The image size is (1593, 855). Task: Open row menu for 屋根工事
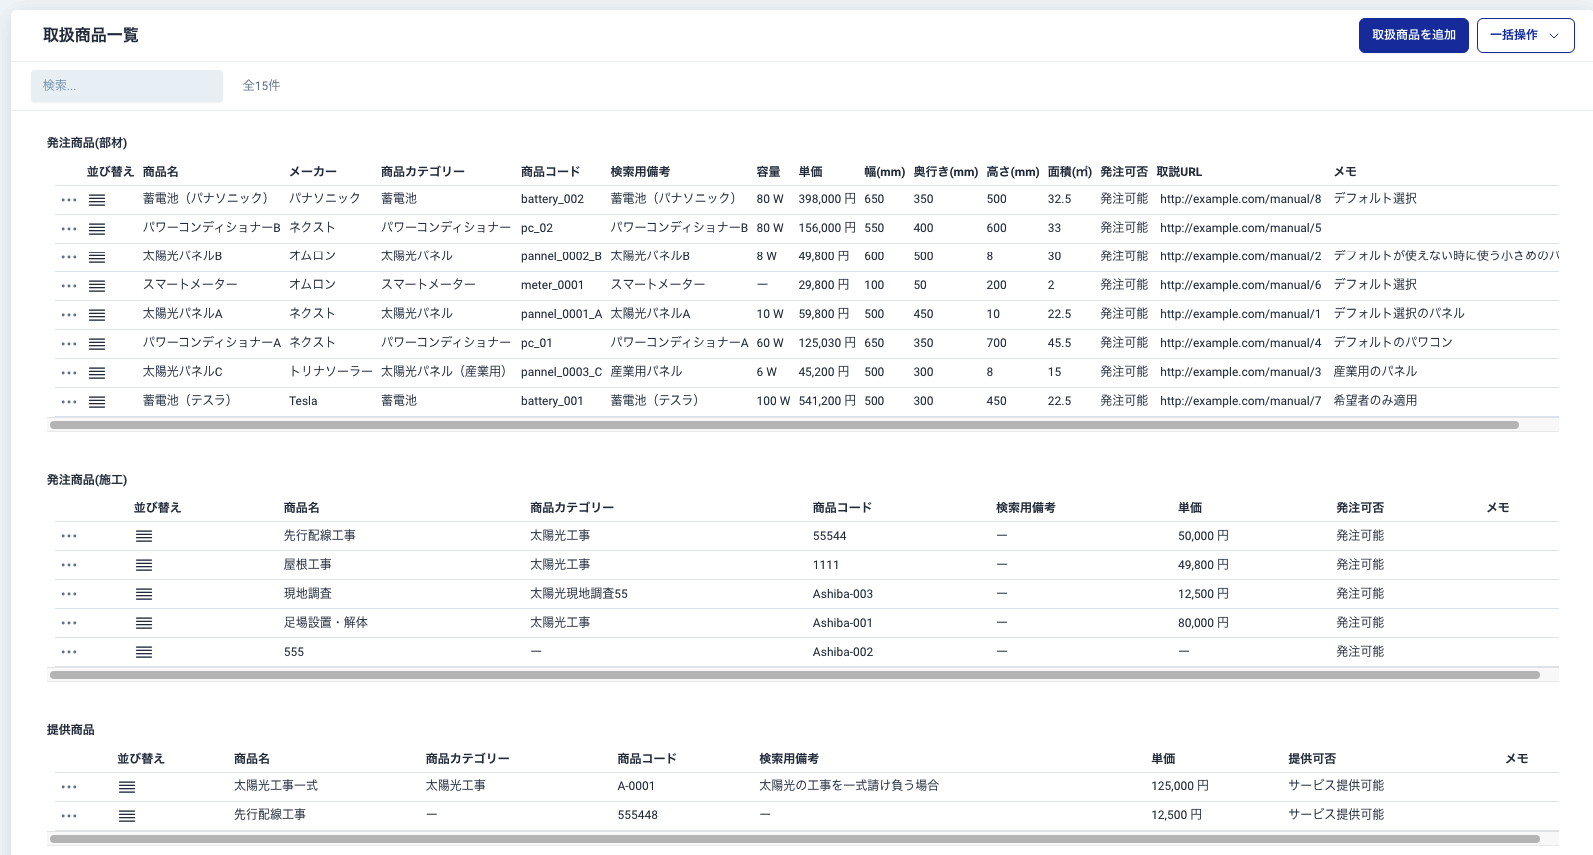(69, 565)
